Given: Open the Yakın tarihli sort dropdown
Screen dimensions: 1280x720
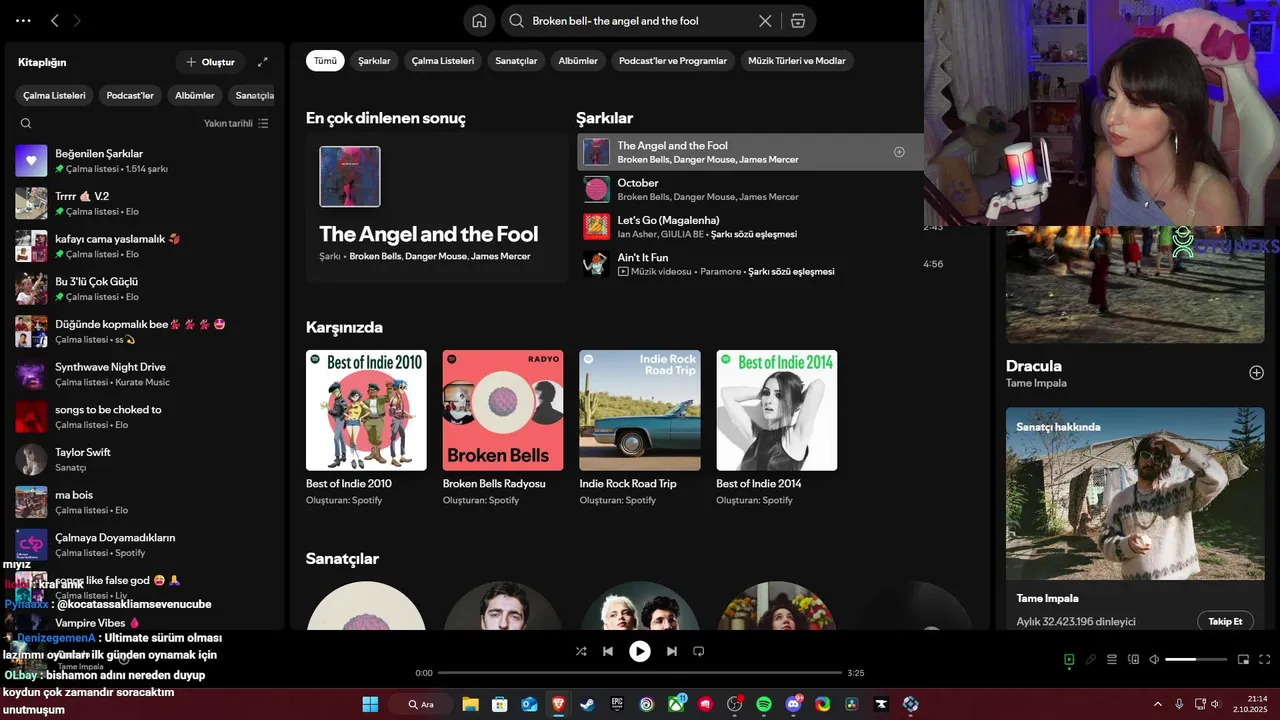Looking at the screenshot, I should pyautogui.click(x=236, y=123).
